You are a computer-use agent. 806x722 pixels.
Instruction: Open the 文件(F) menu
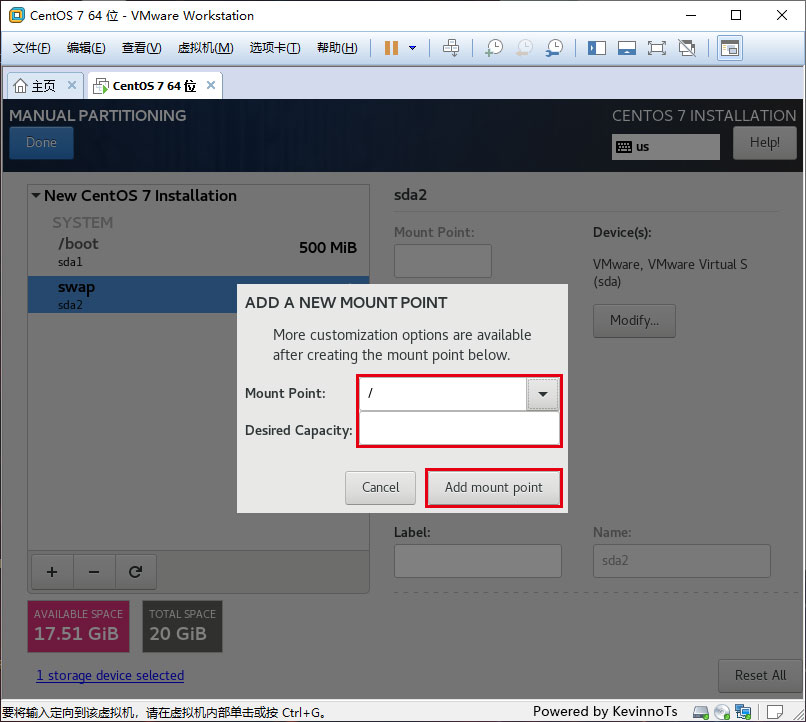coord(31,48)
